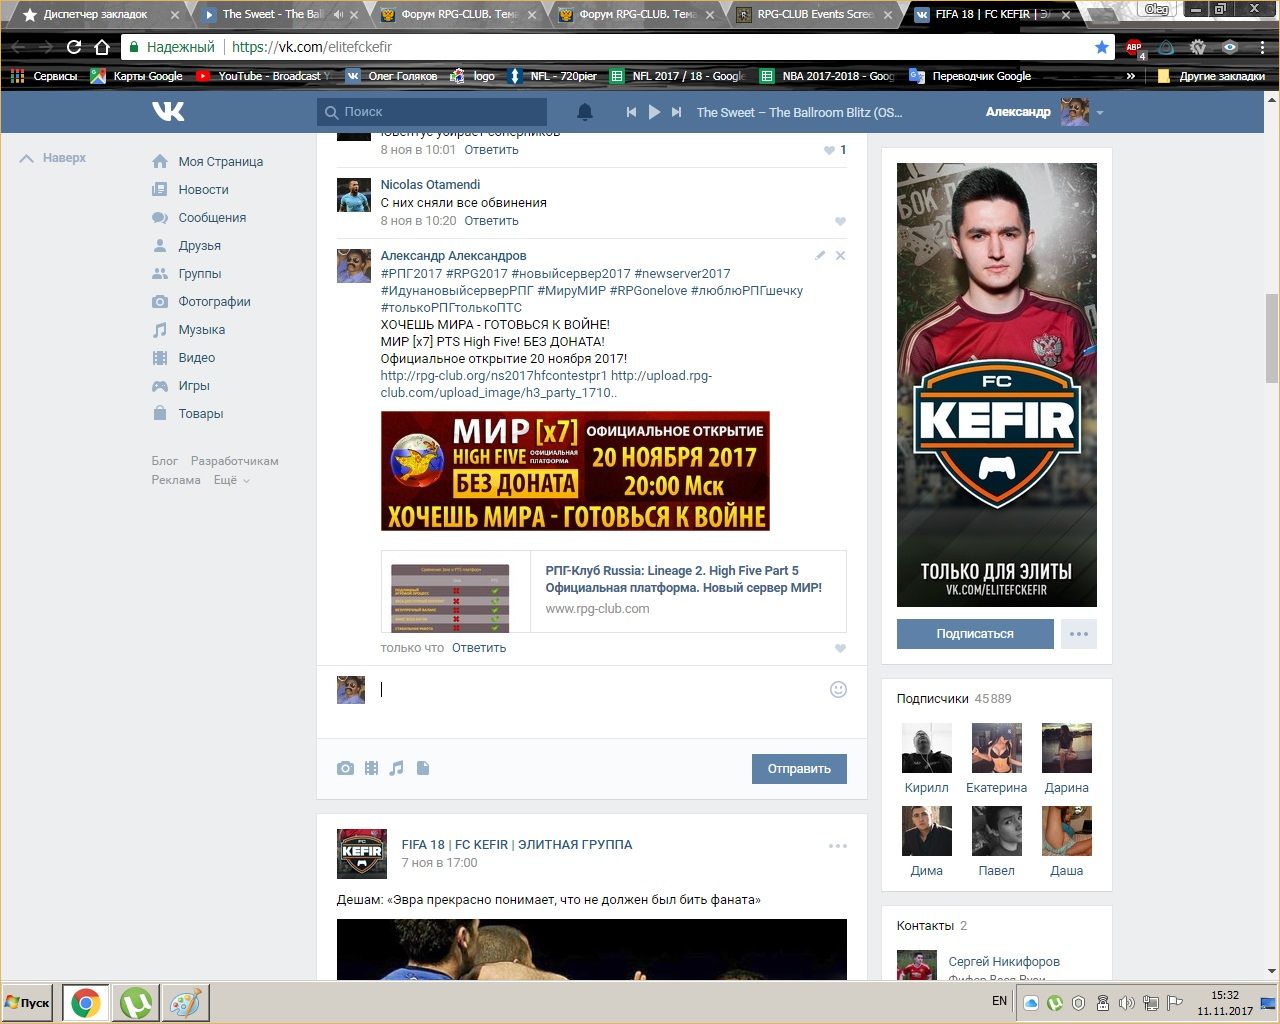Screen dimensions: 1280x1024
Task: Like Nicolas Otamendi's comment
Action: coord(840,221)
